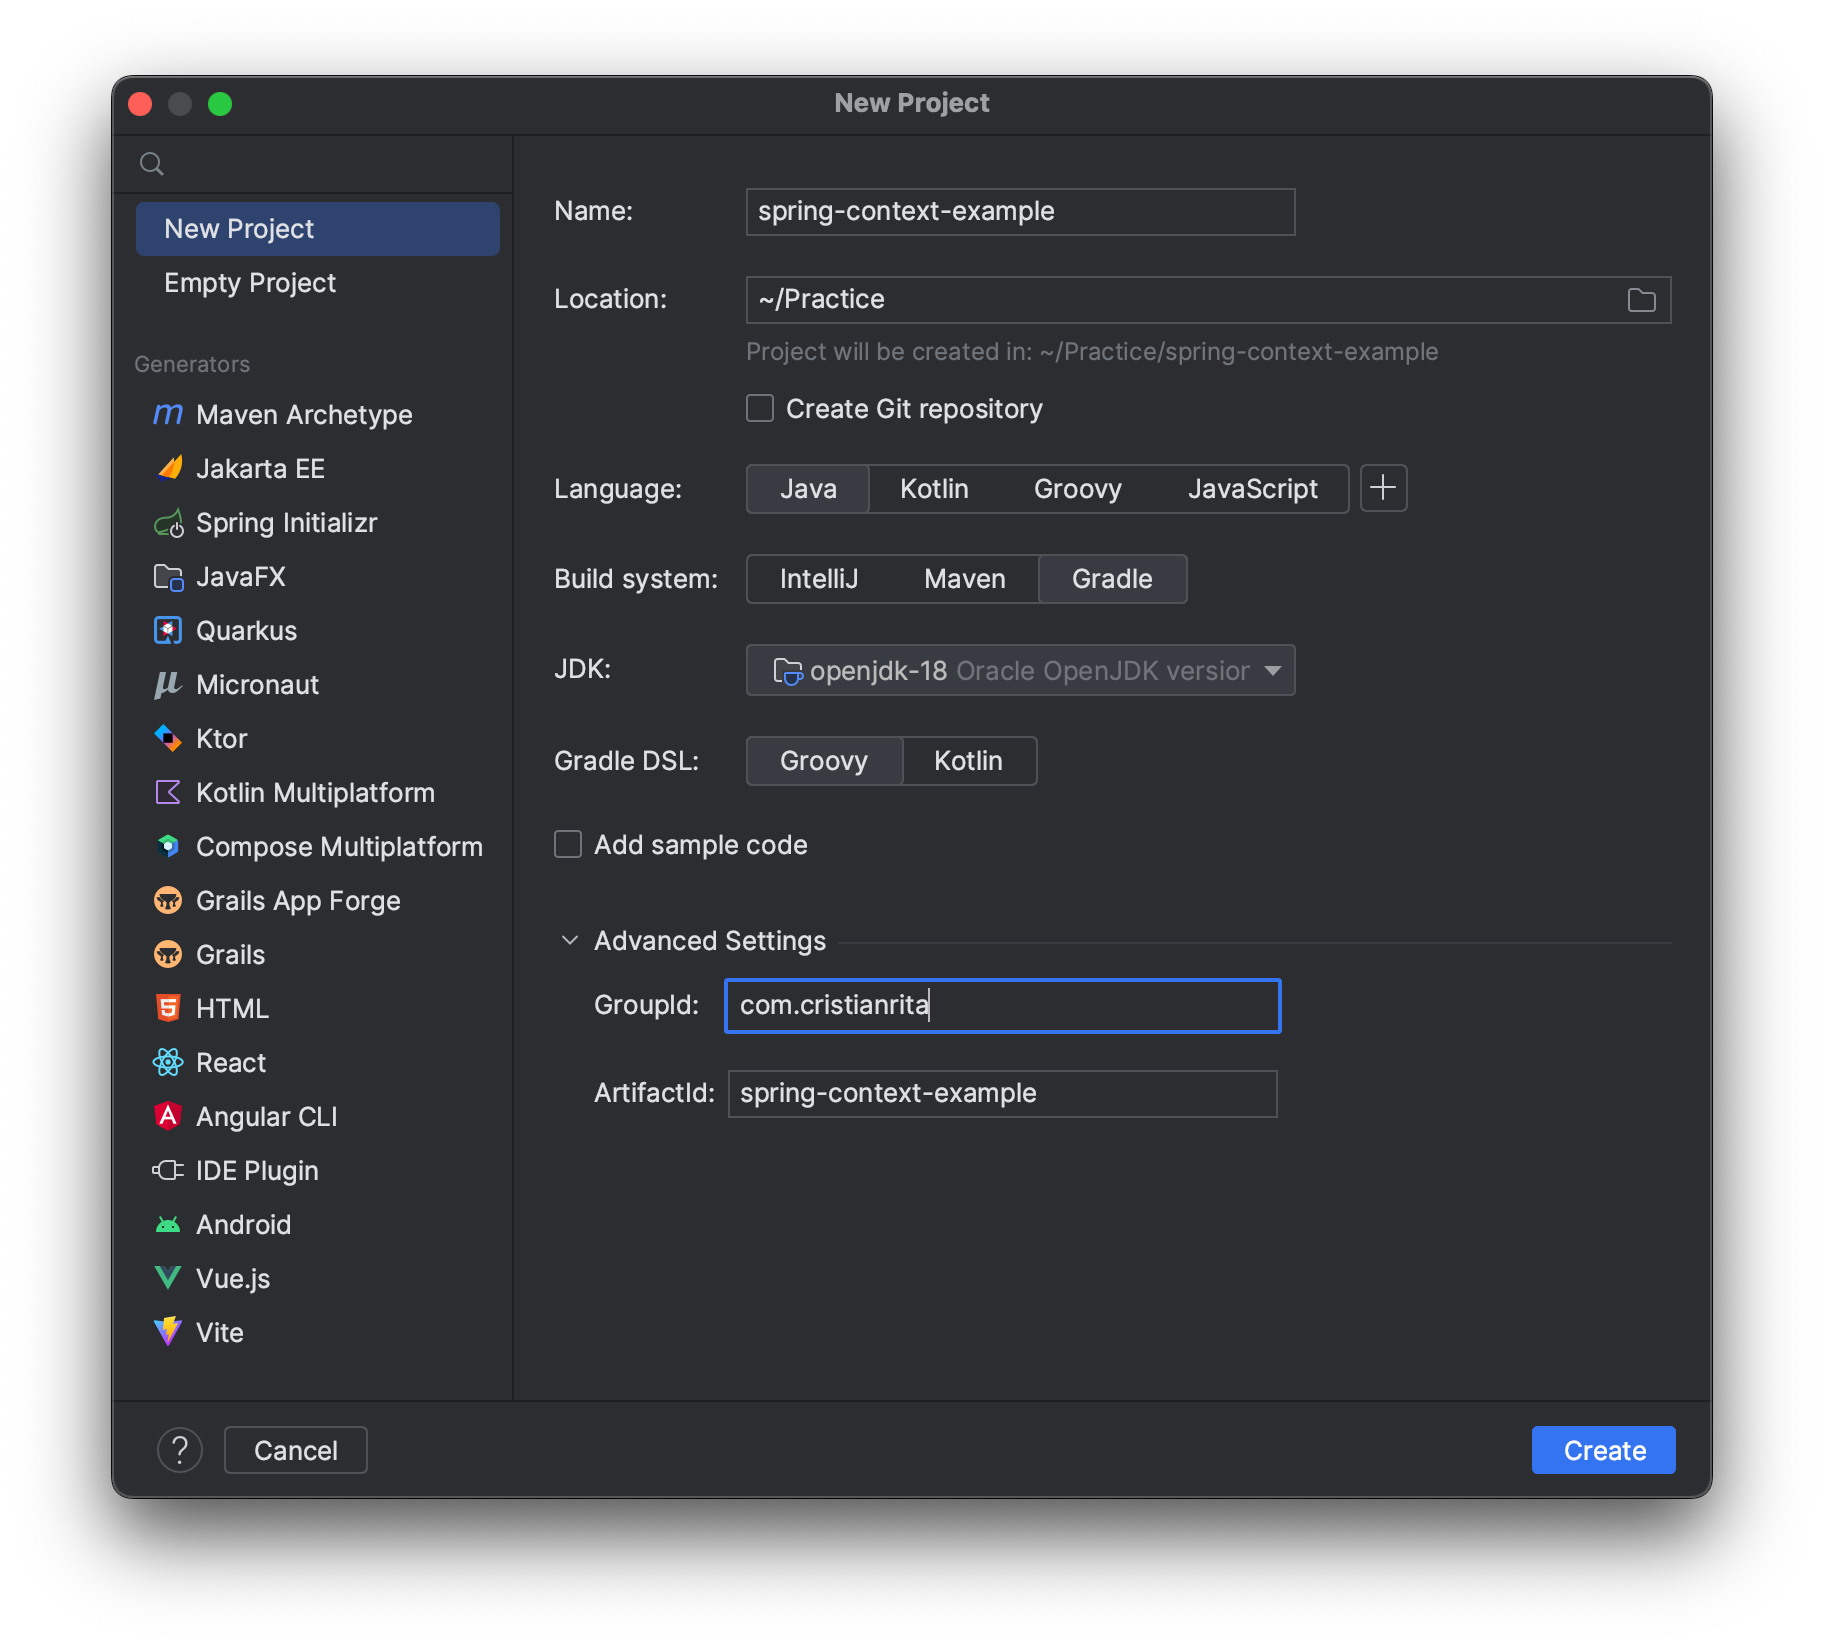Image resolution: width=1824 pixels, height=1646 pixels.
Task: Choose the Ktor generator icon
Action: click(168, 738)
